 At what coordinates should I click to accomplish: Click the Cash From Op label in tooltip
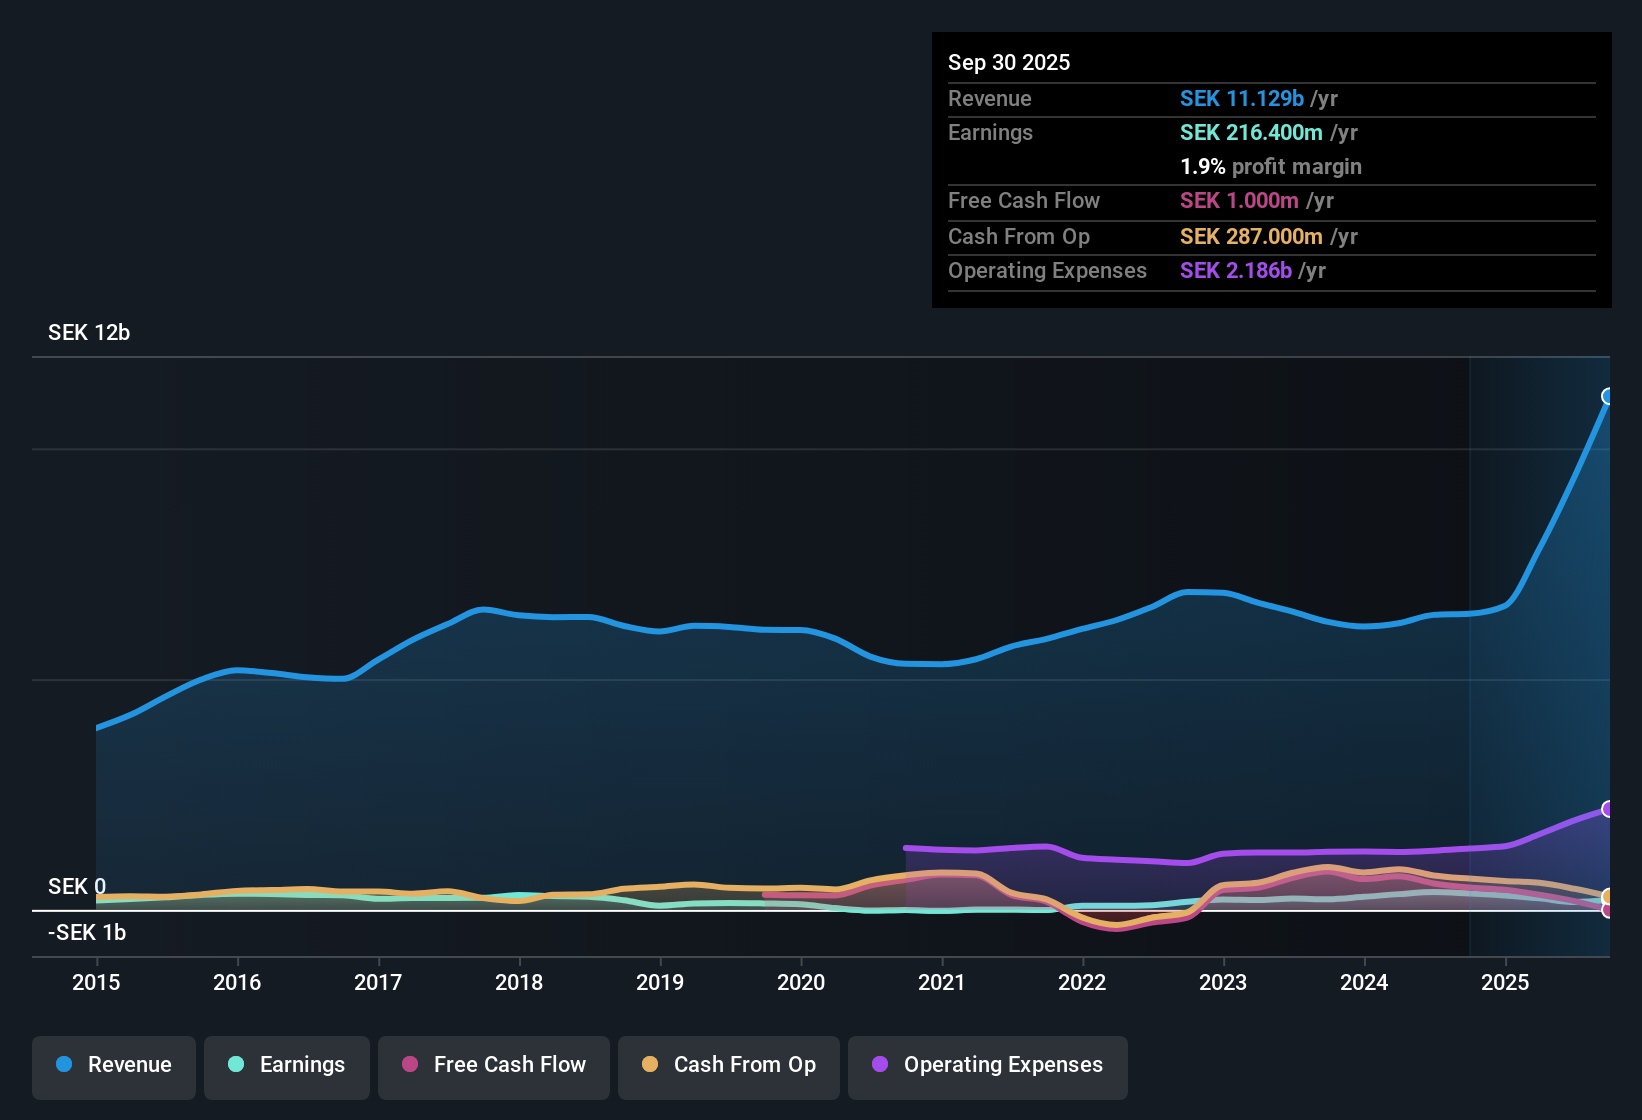tap(1019, 237)
